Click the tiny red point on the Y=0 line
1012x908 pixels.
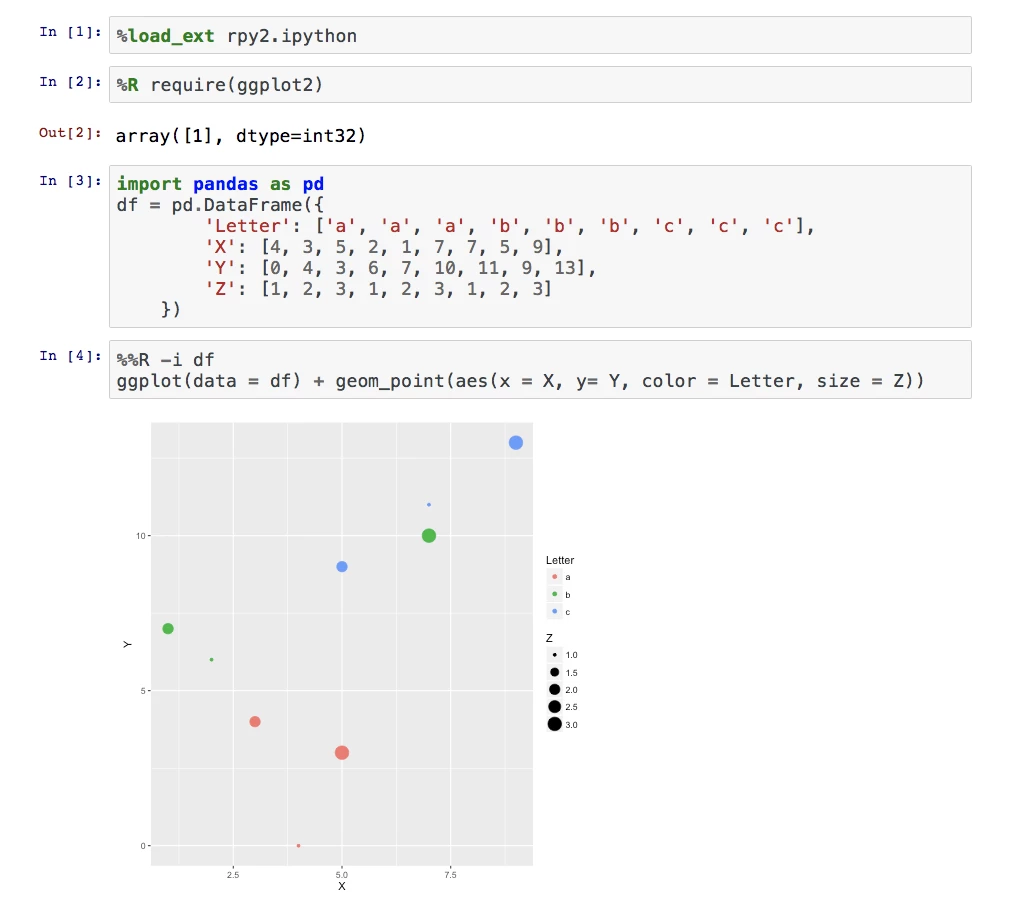point(298,846)
